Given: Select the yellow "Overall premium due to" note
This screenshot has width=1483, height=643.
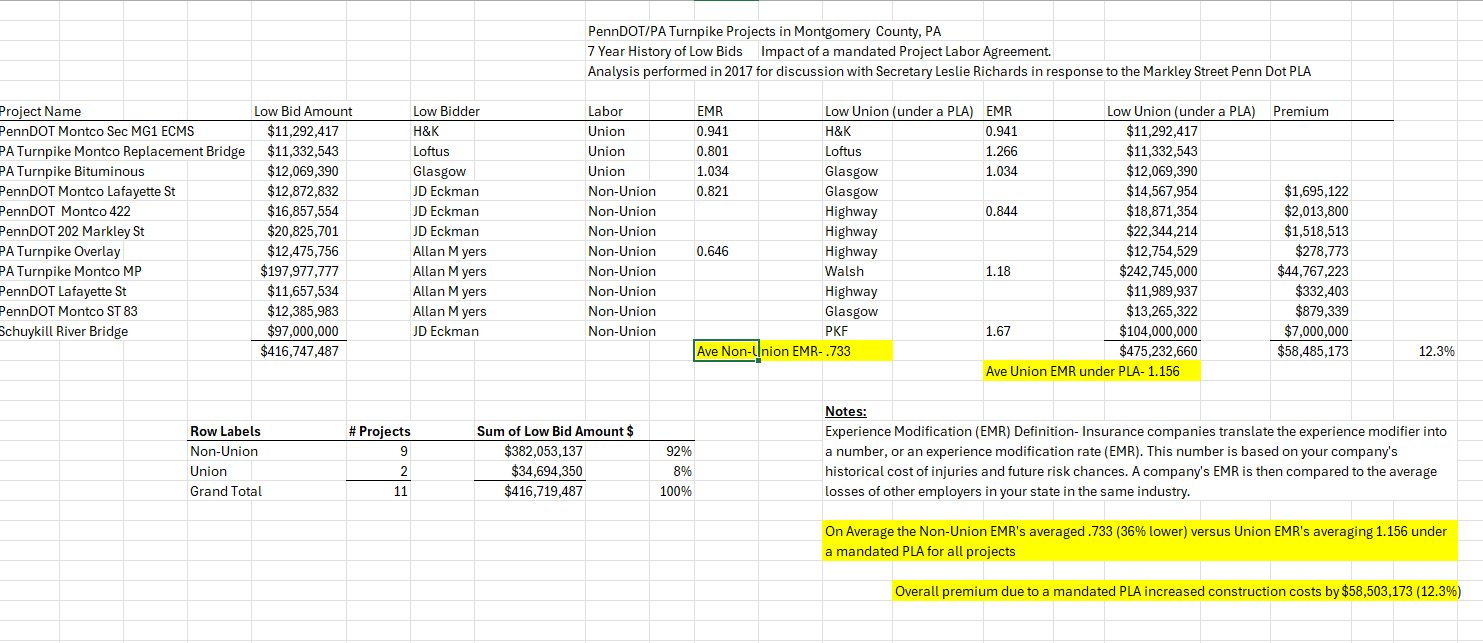Looking at the screenshot, I should pos(1177,591).
